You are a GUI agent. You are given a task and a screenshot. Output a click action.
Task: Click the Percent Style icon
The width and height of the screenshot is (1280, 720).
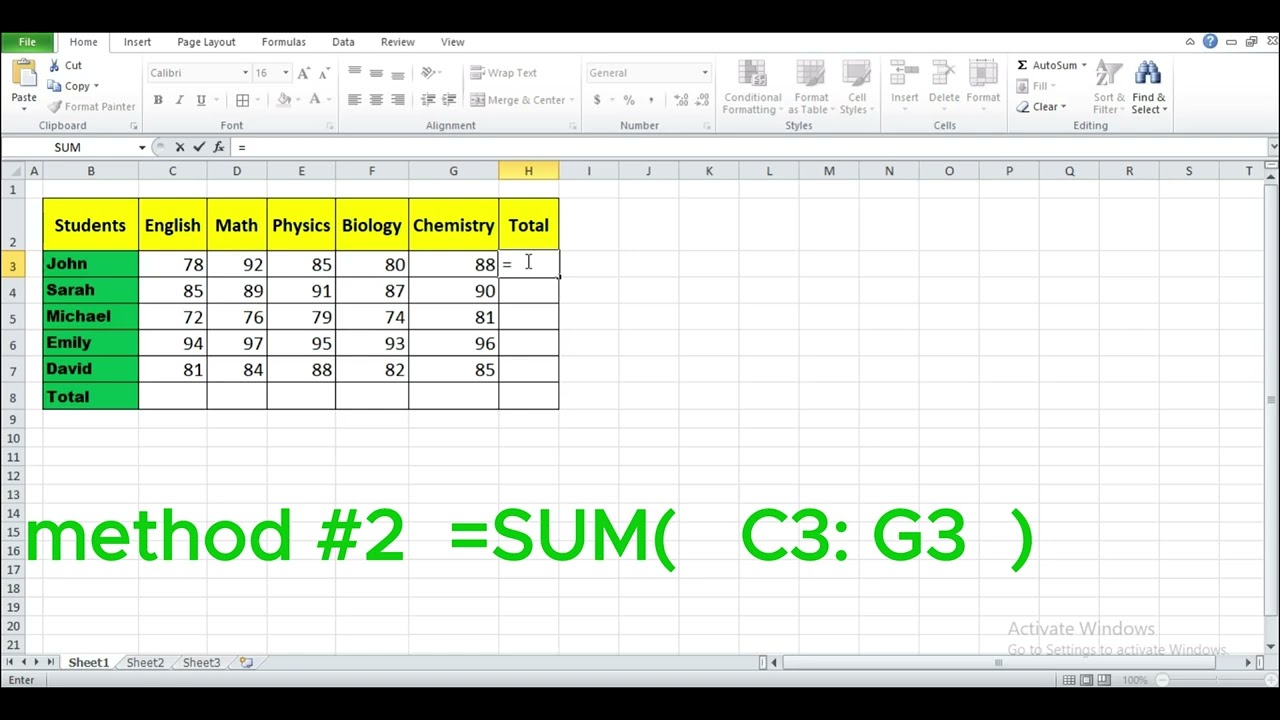[629, 100]
